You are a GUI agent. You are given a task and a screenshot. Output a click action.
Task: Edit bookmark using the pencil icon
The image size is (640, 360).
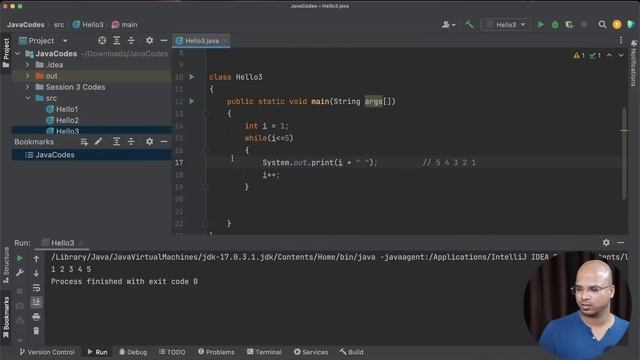click(x=98, y=142)
